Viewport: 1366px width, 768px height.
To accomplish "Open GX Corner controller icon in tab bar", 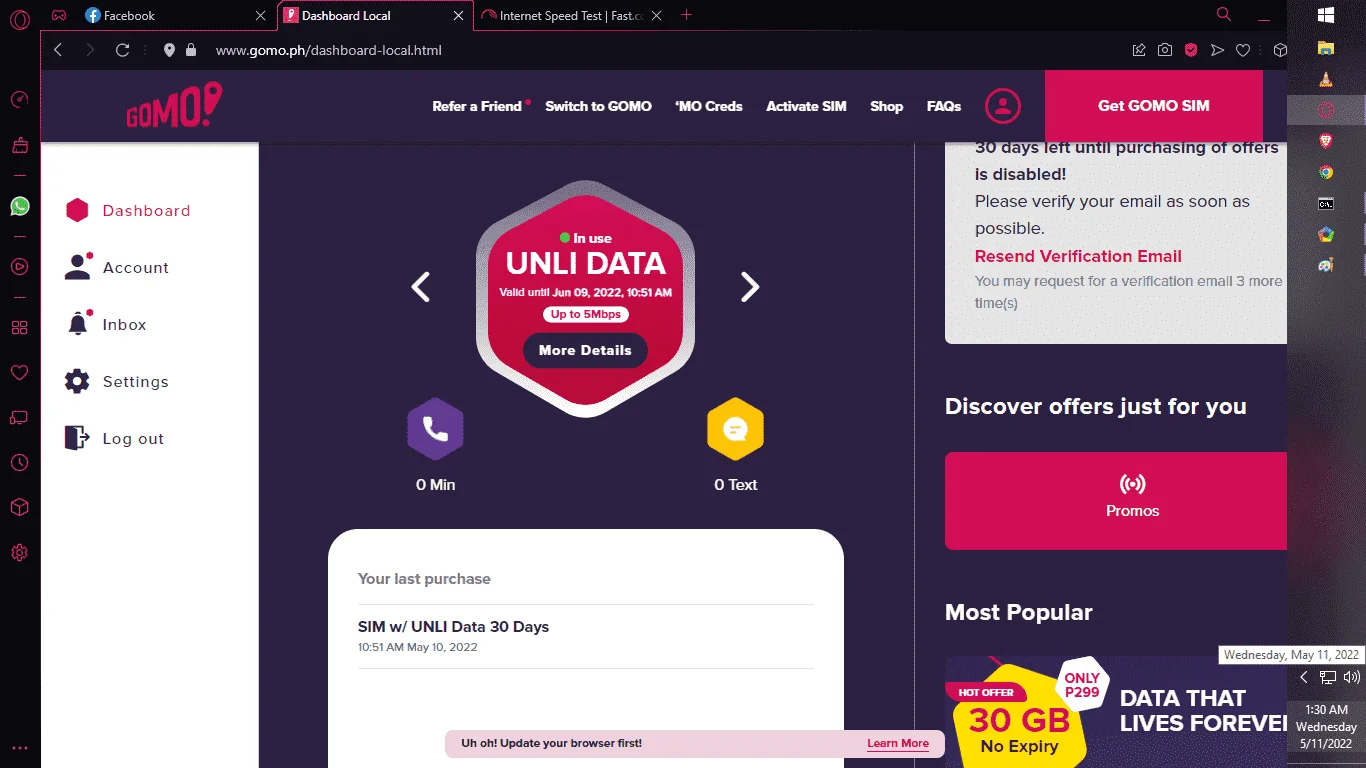I will point(60,15).
